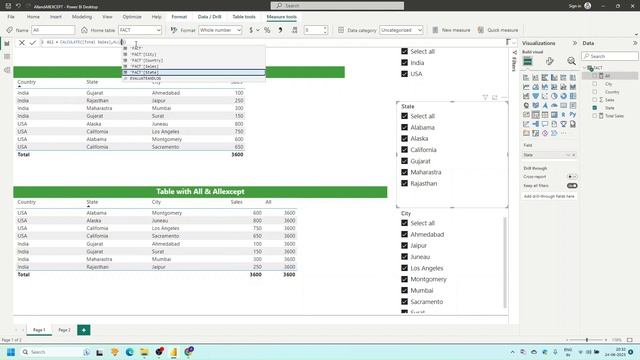Screen dimensions: 640x360
Task: Cancel the formula edit with the X icon
Action: pyautogui.click(x=22, y=42)
